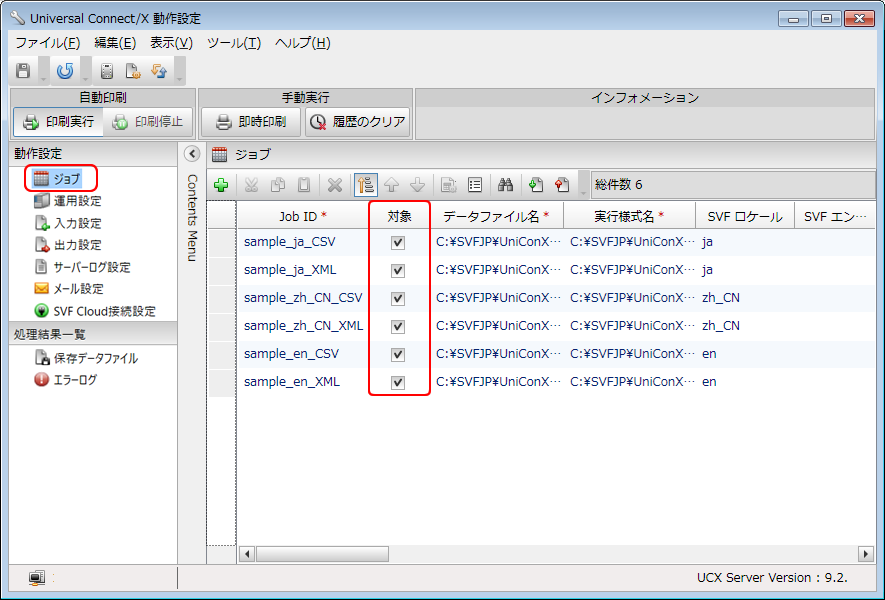Click the computer icon in the status bar
This screenshot has width=885, height=600.
click(x=37, y=577)
